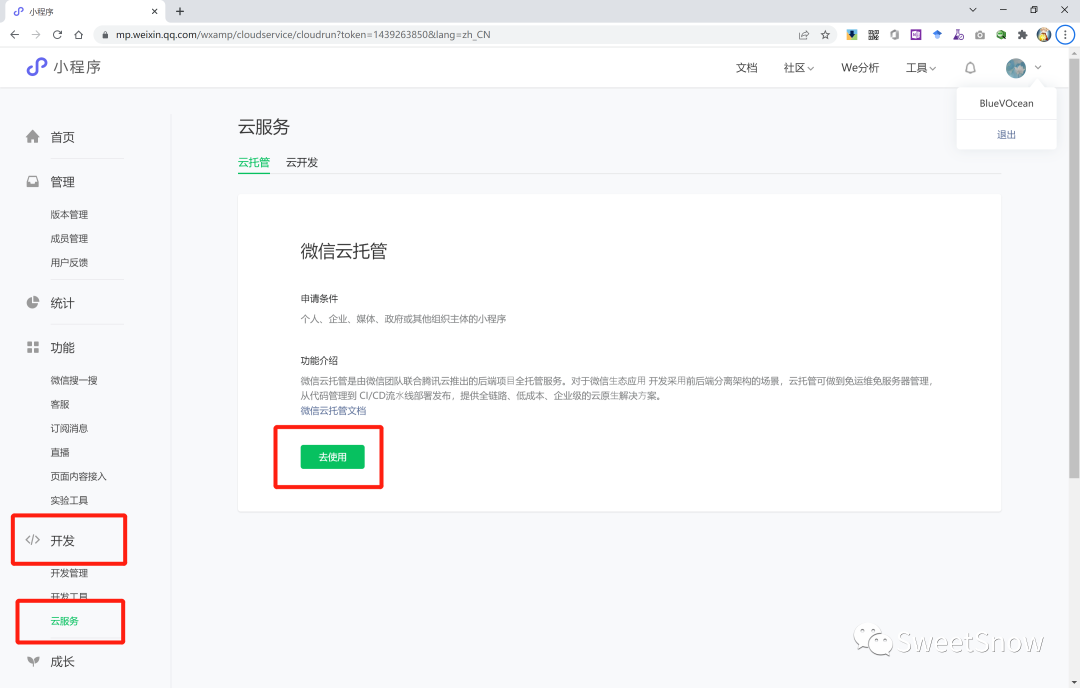Open 版本管理 in the sidebar
The image size is (1080, 688).
[x=69, y=214]
